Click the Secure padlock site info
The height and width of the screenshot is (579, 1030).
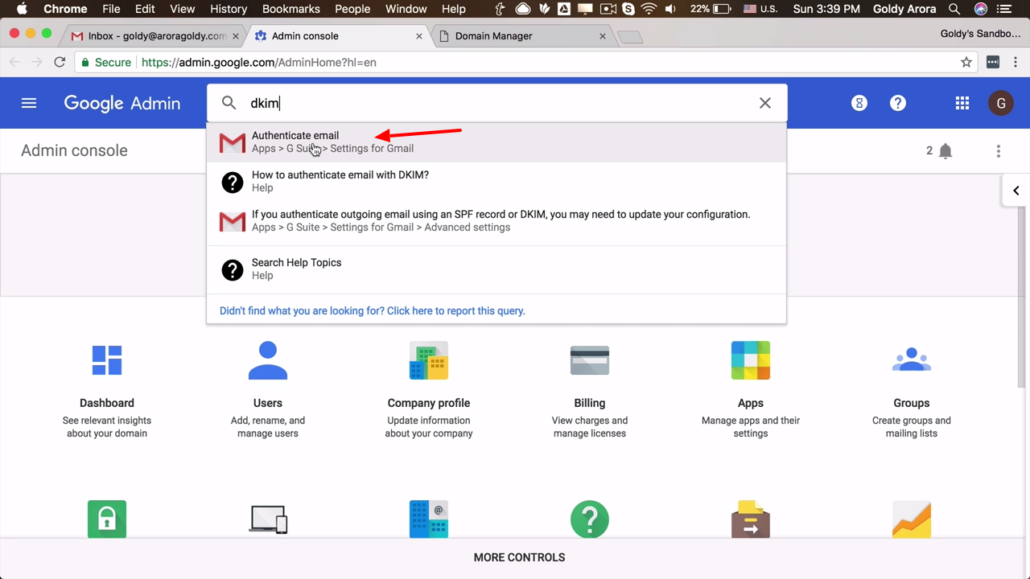pos(106,62)
